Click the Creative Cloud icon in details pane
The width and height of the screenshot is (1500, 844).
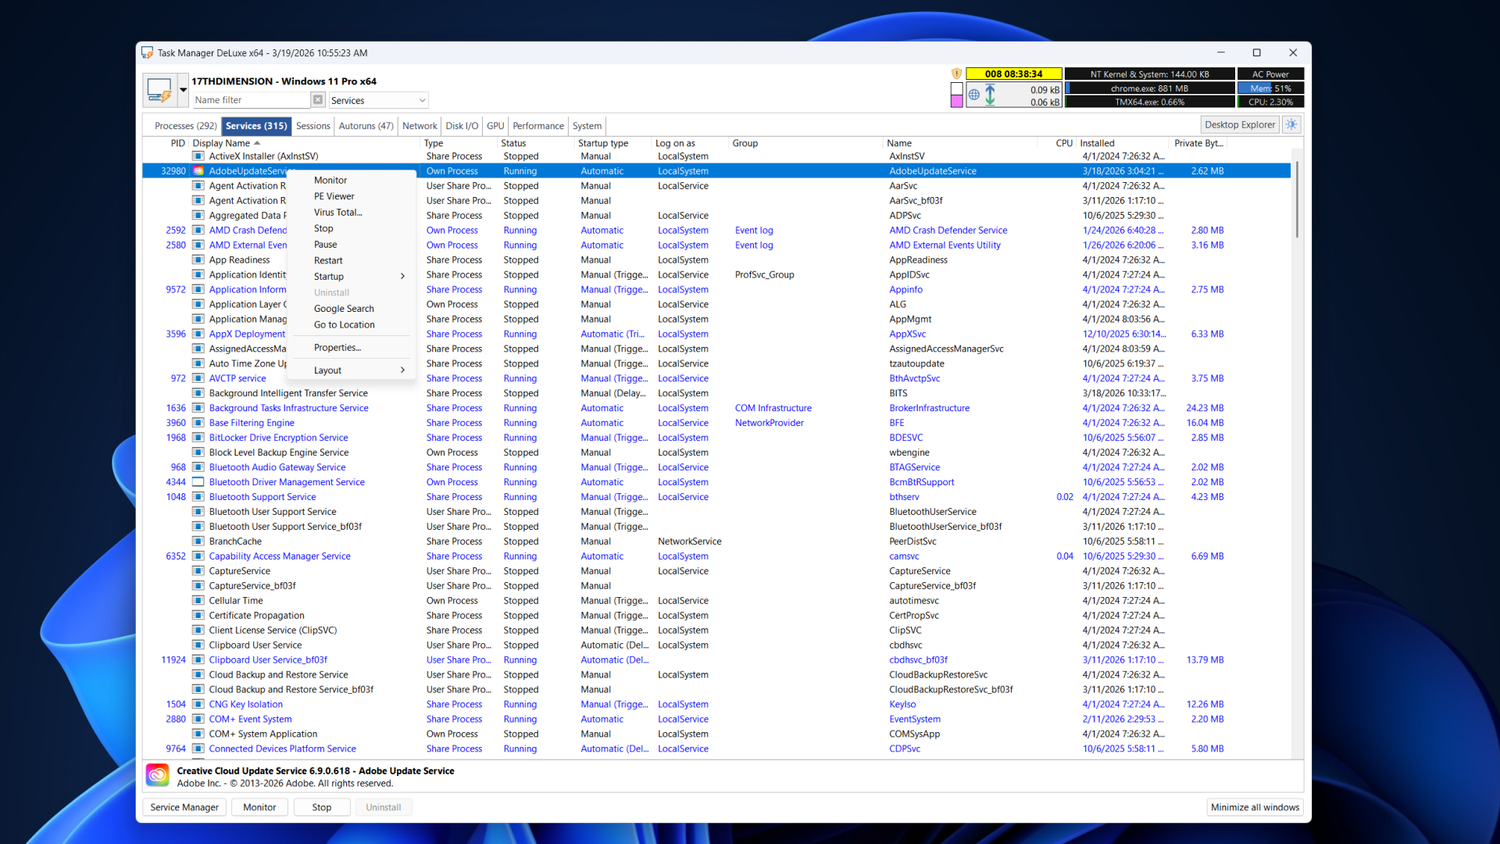[157, 776]
